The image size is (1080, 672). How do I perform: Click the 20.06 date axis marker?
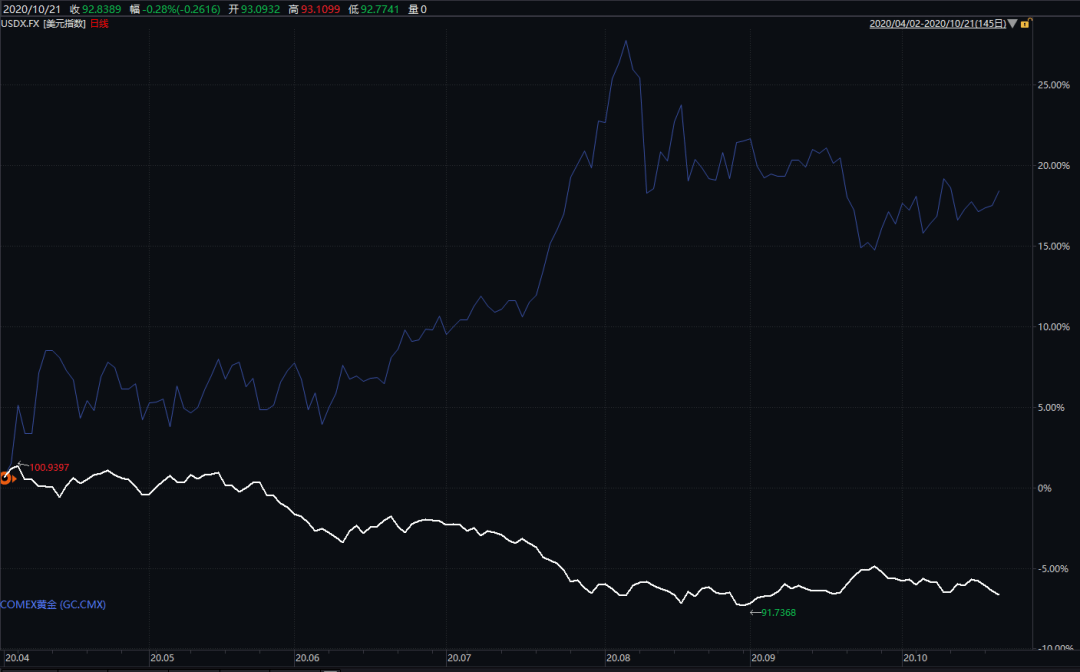pyautogui.click(x=307, y=658)
